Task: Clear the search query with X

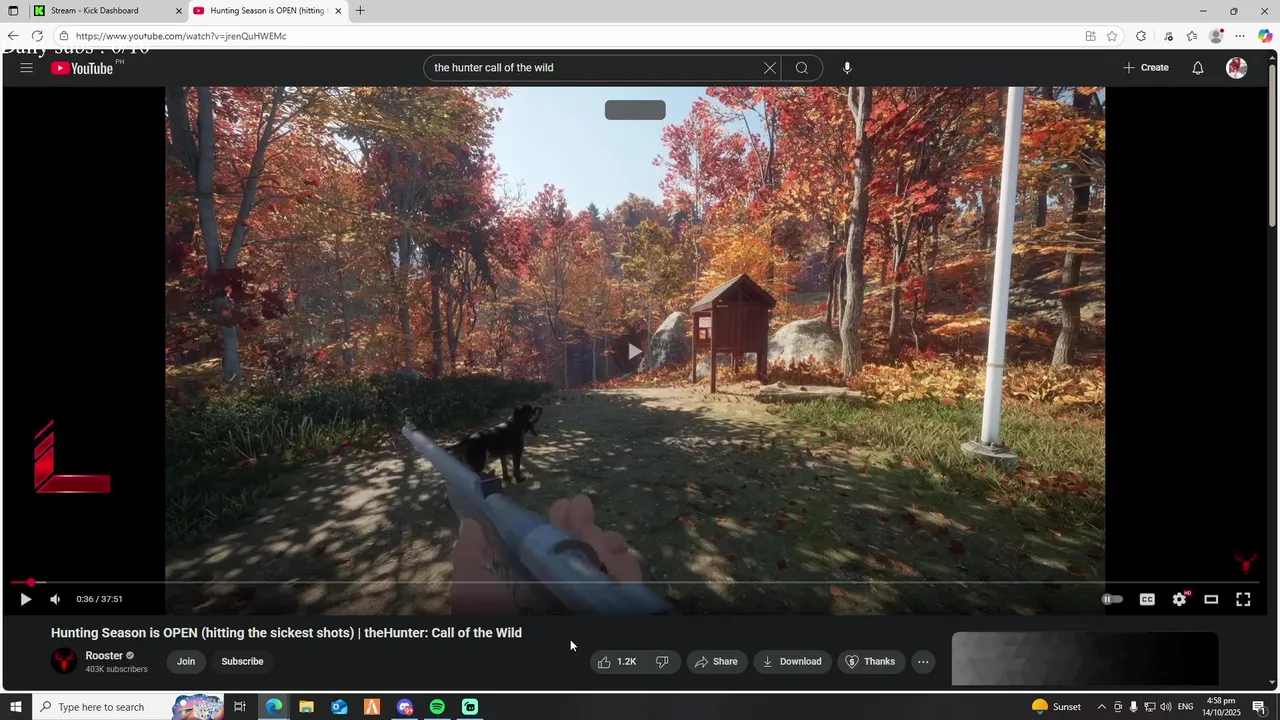Action: tap(770, 68)
